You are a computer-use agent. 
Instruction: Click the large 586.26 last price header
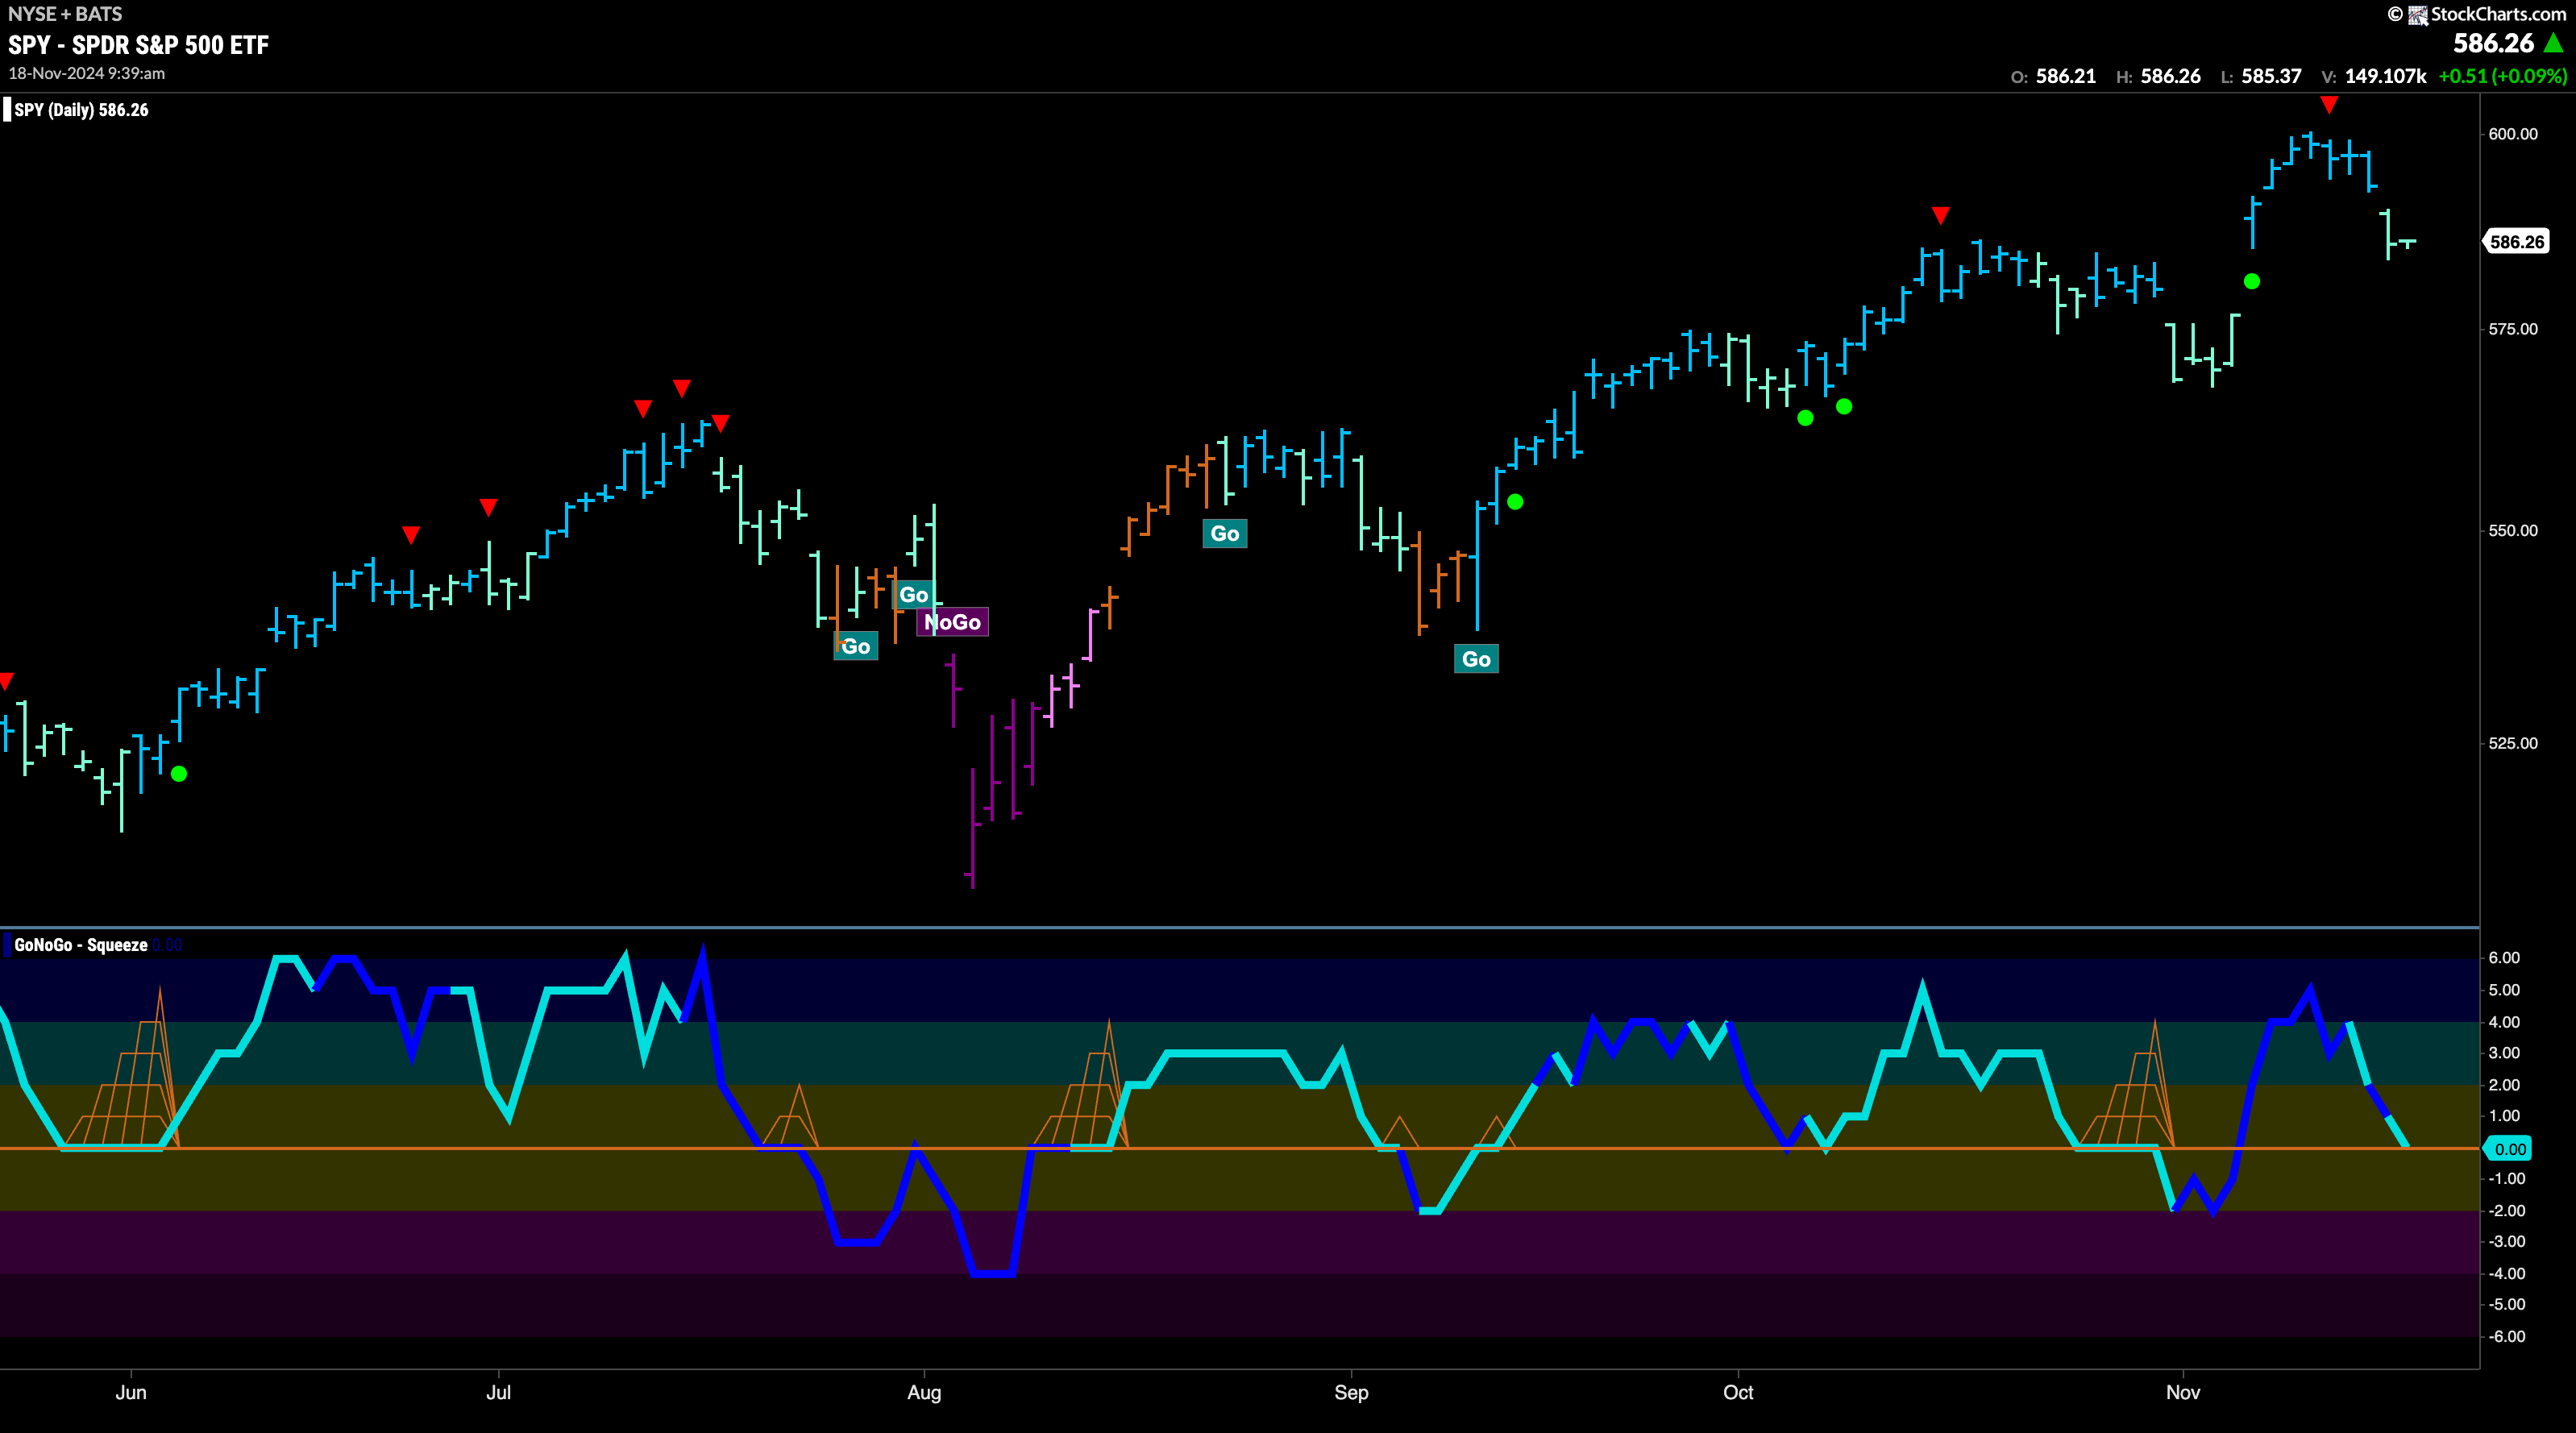point(2493,43)
